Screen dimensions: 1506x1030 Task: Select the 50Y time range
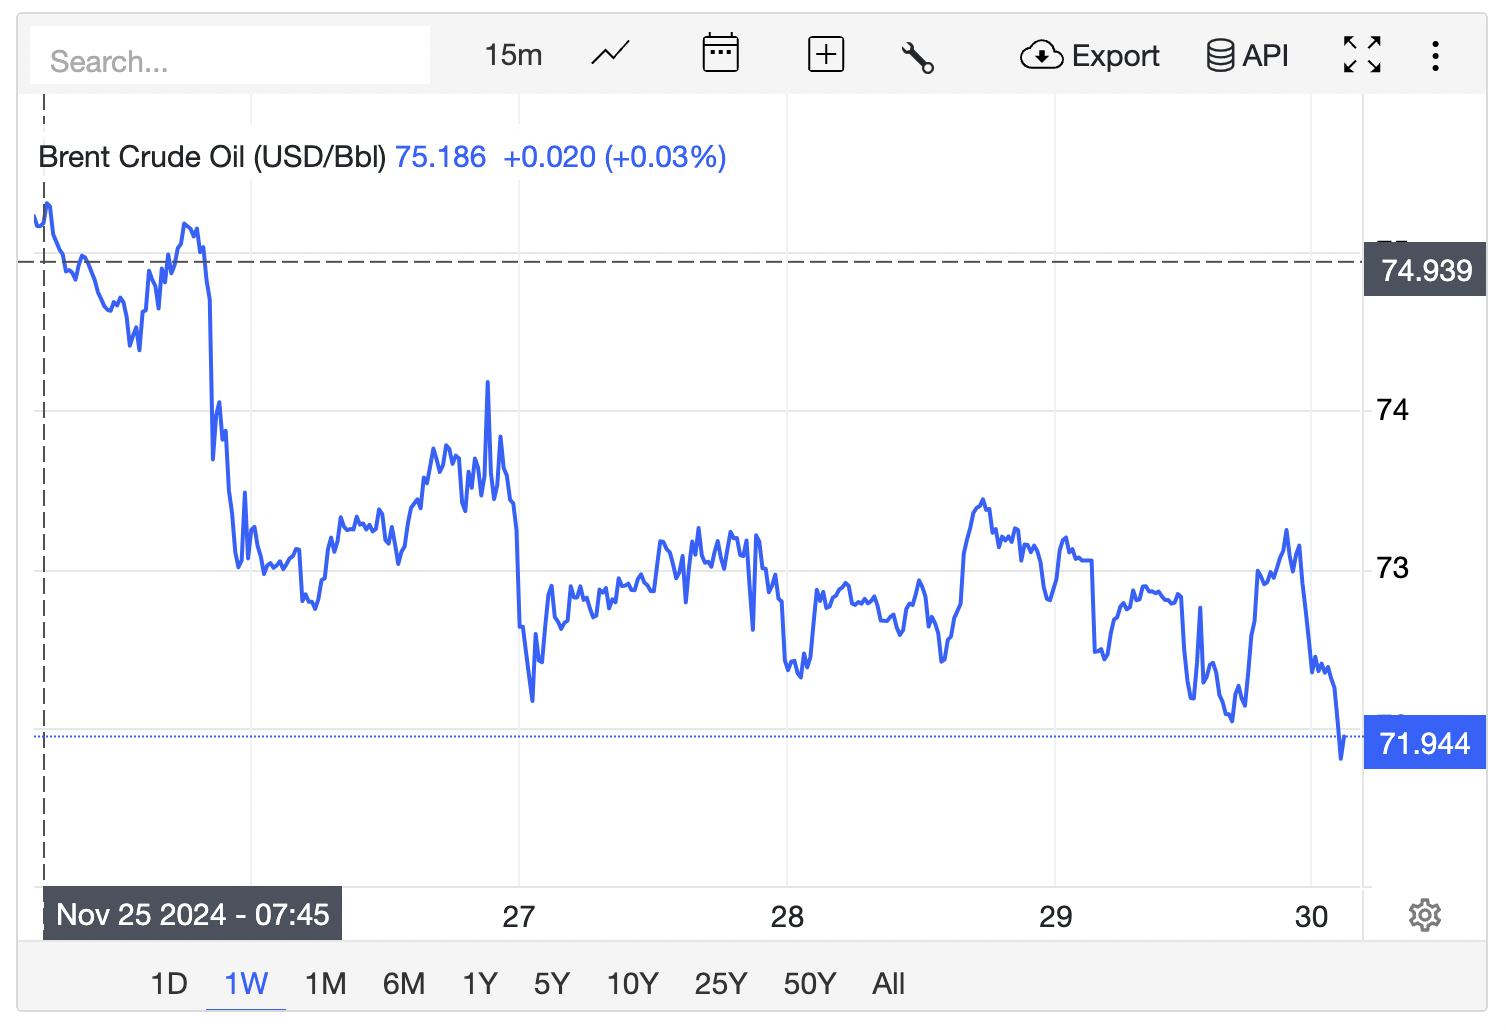(809, 984)
